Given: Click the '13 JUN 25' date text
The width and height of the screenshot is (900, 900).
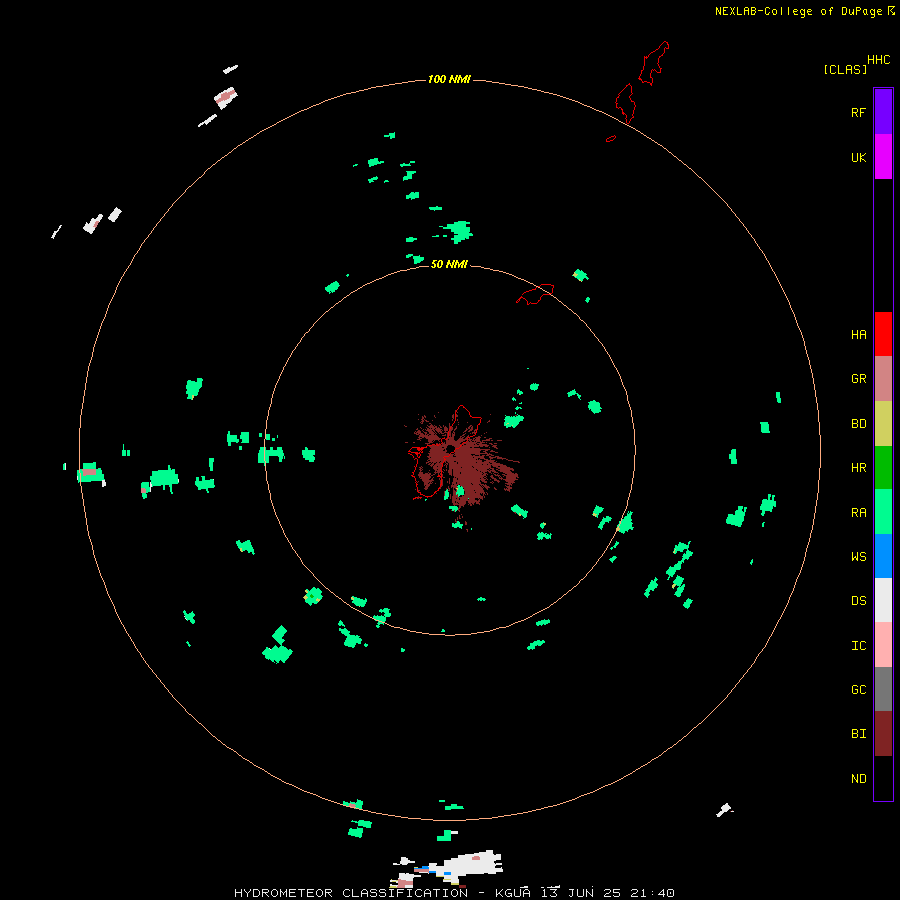Looking at the screenshot, I should [x=581, y=893].
